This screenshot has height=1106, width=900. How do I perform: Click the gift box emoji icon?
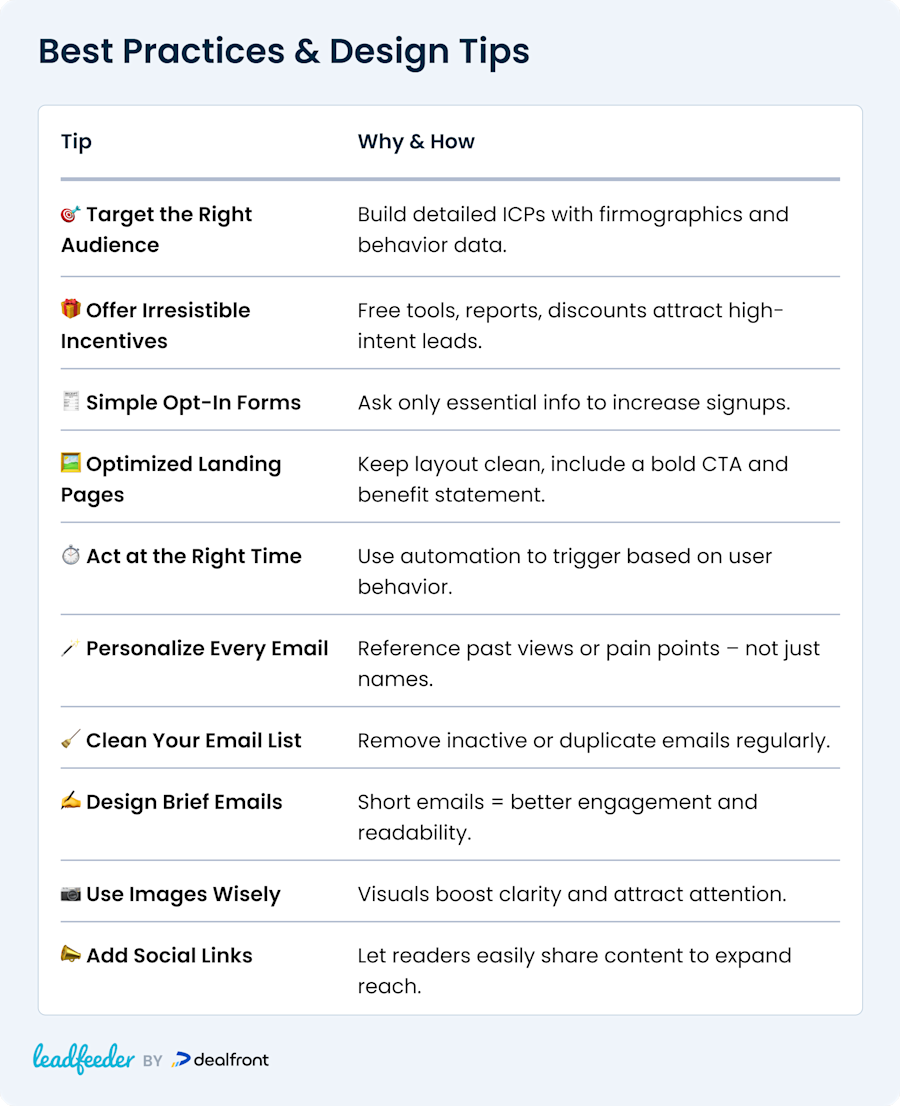click(71, 309)
